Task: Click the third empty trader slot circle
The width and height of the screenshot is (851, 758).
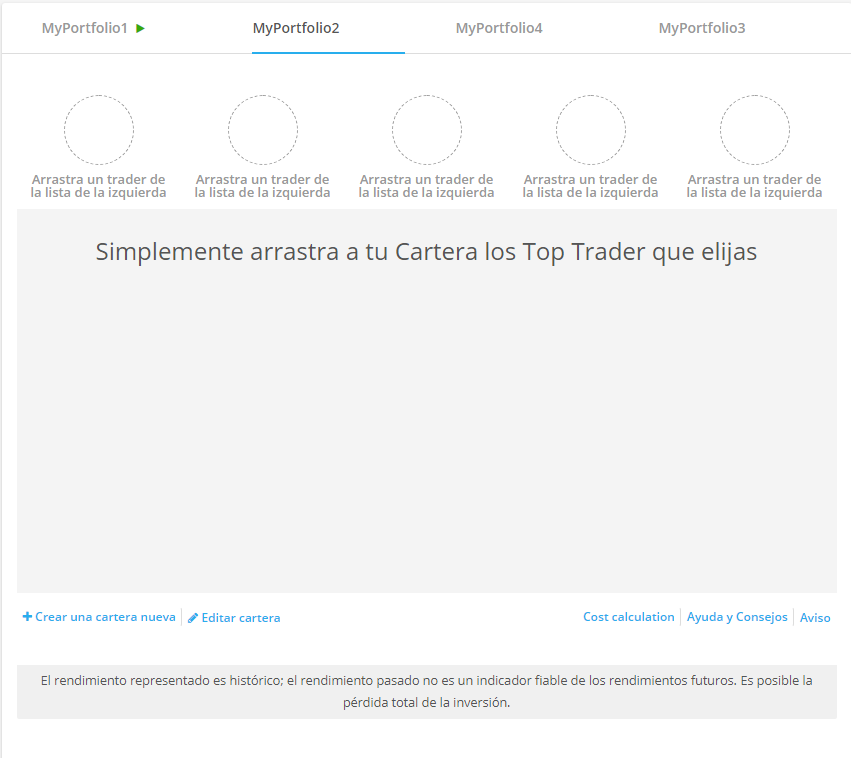Action: tap(427, 130)
